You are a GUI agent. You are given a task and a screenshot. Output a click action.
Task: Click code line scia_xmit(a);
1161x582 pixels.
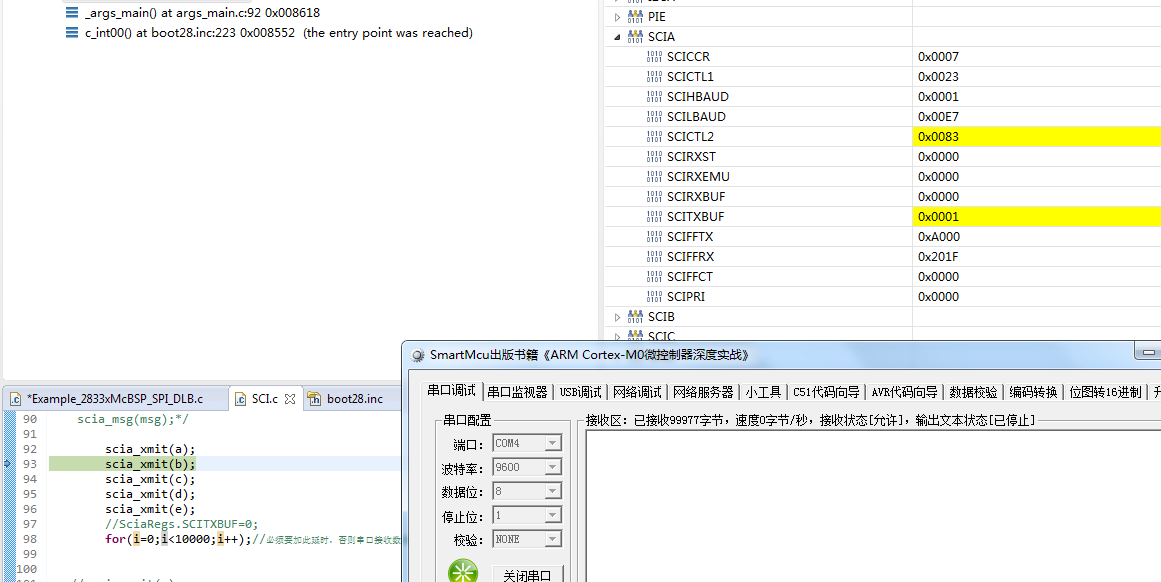point(150,449)
